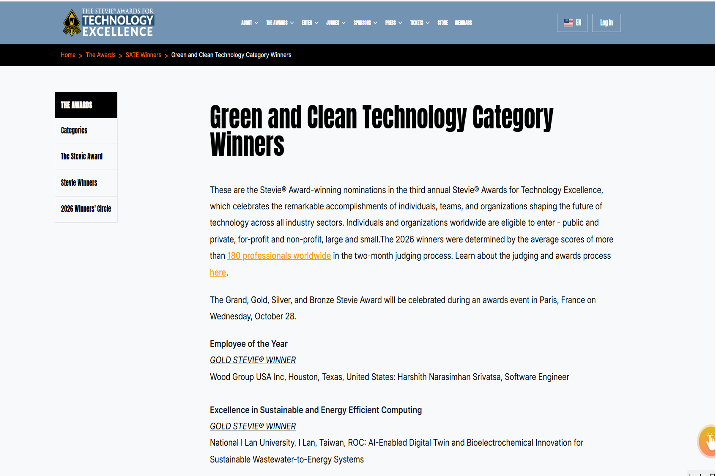Expand the About menu dropdown
The width and height of the screenshot is (716, 476).
pyautogui.click(x=249, y=22)
